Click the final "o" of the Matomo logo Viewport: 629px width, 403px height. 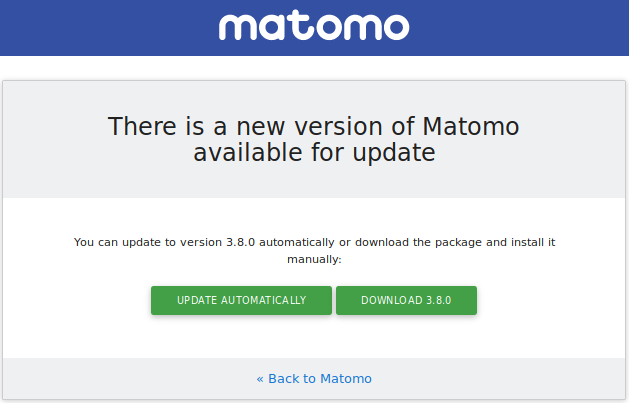394,28
